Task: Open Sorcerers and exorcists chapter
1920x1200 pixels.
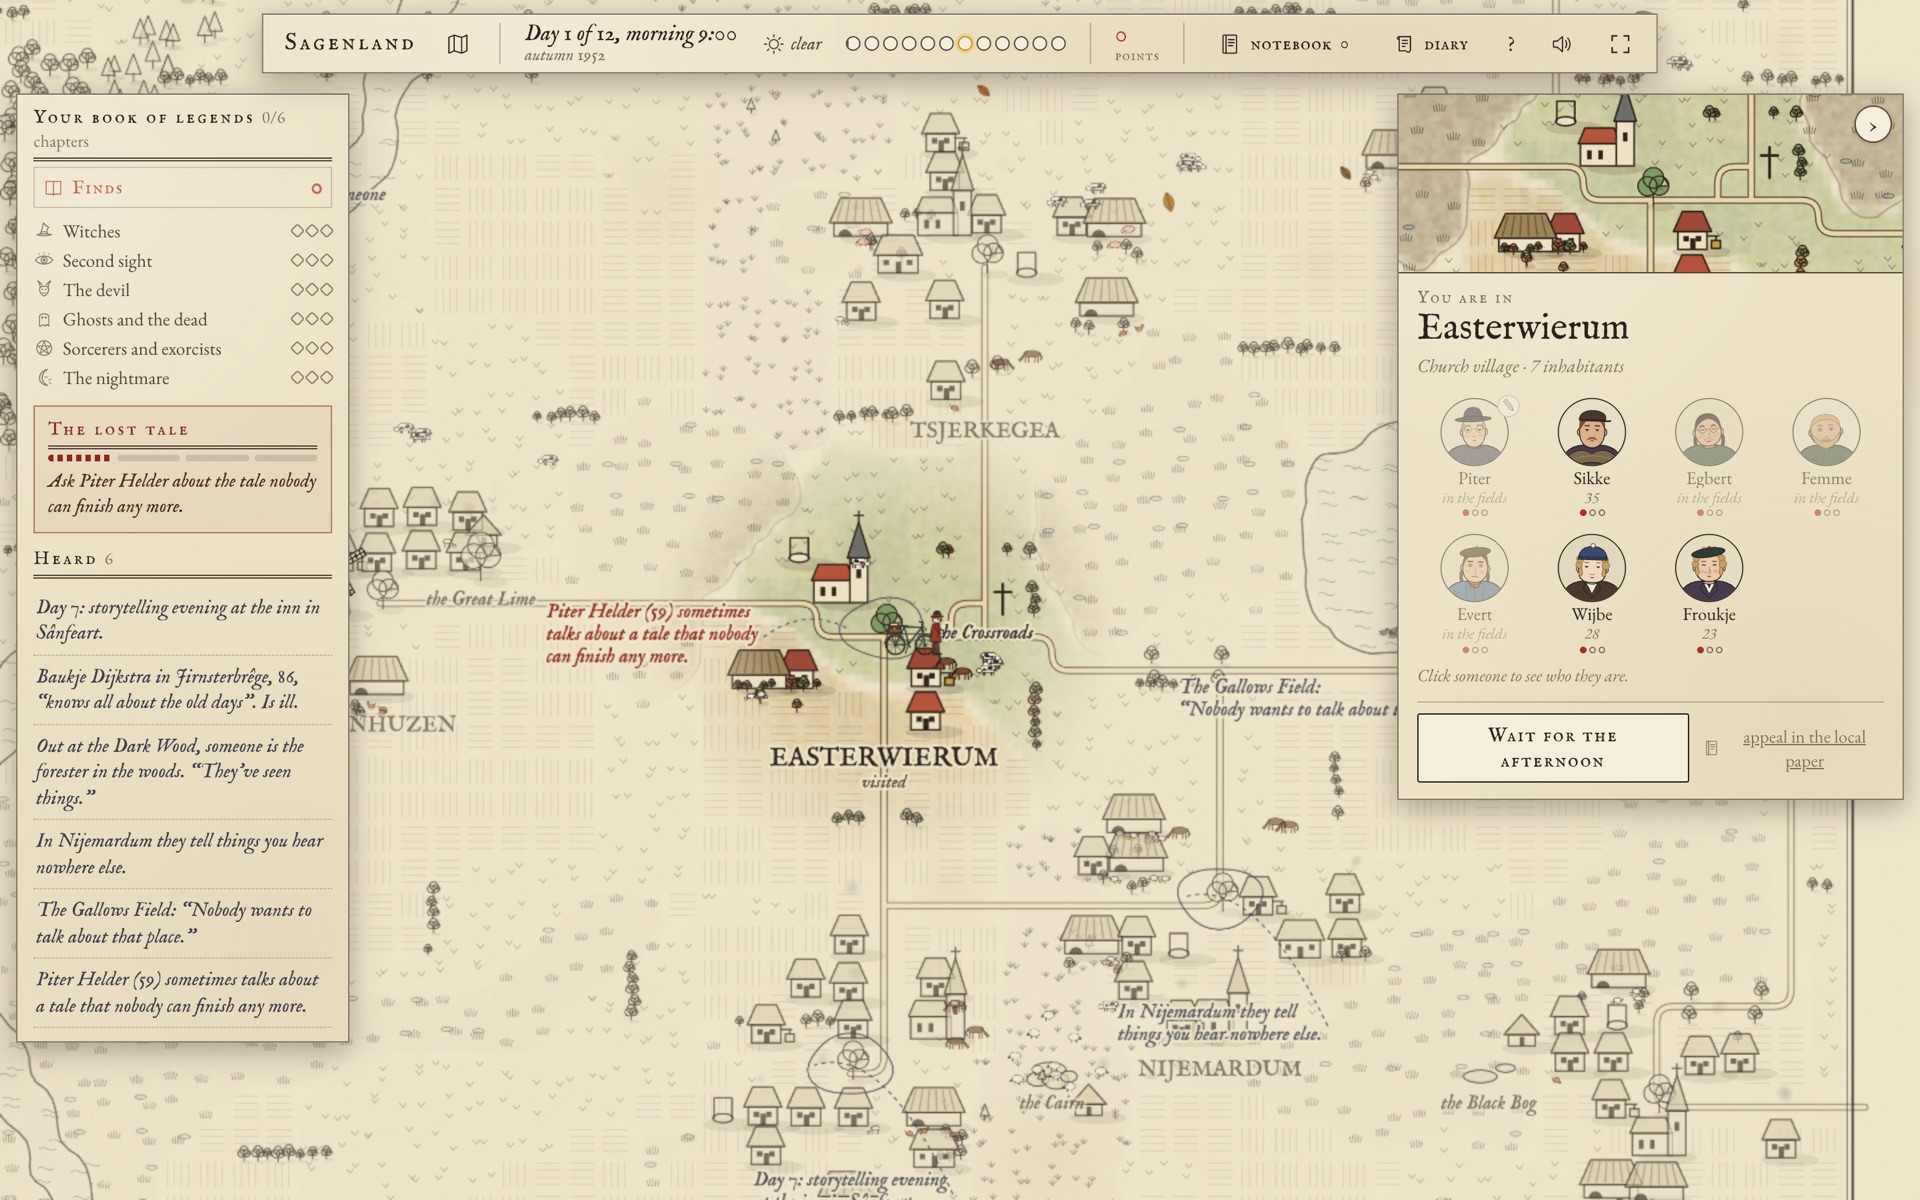Action: click(x=182, y=349)
